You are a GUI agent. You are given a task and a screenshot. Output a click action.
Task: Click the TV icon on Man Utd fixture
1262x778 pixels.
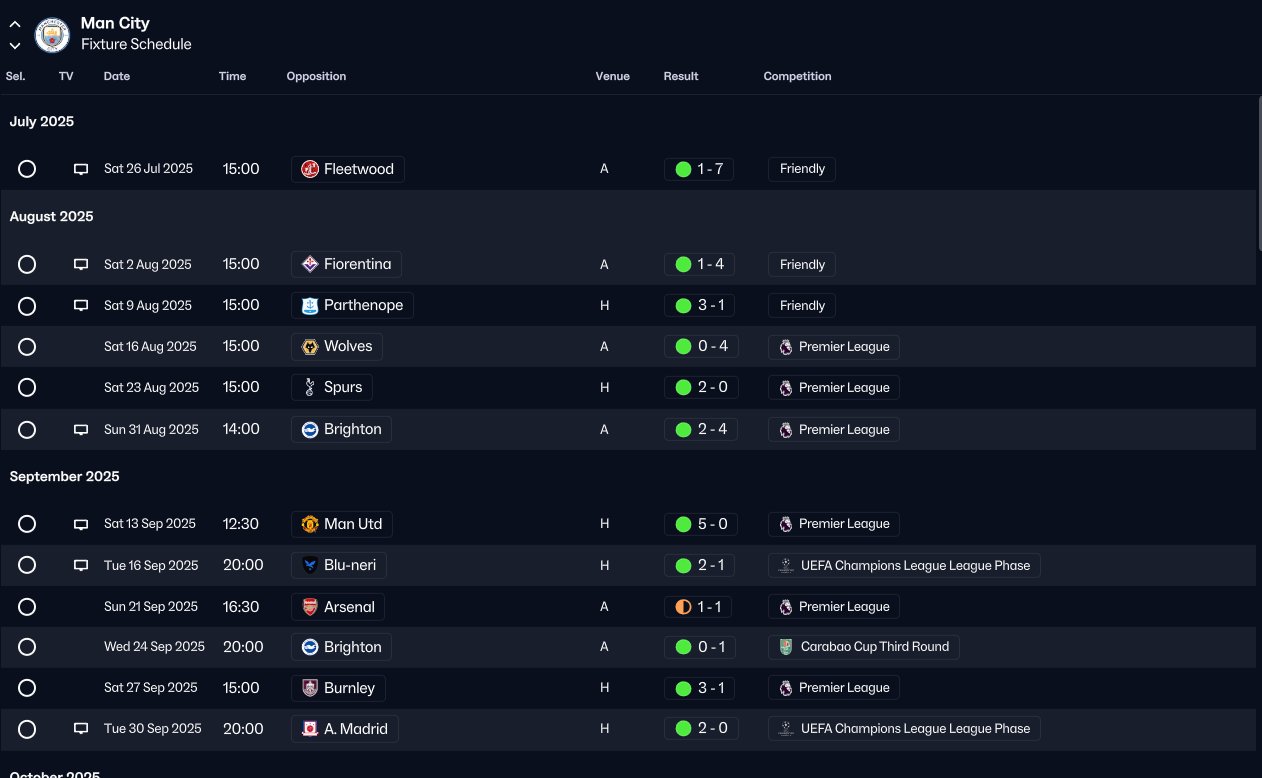pyautogui.click(x=81, y=524)
